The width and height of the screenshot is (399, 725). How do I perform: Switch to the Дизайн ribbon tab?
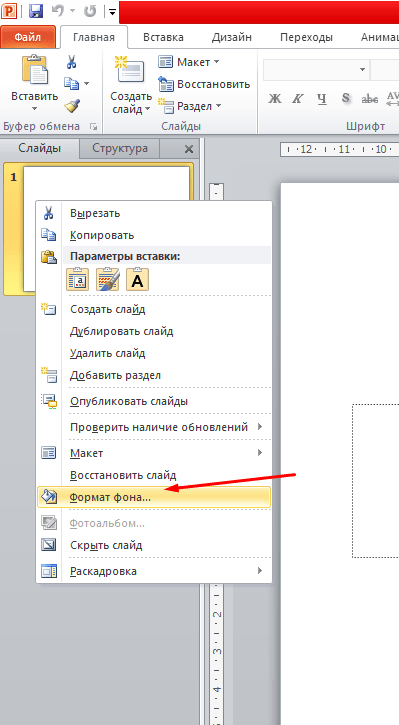pyautogui.click(x=232, y=37)
